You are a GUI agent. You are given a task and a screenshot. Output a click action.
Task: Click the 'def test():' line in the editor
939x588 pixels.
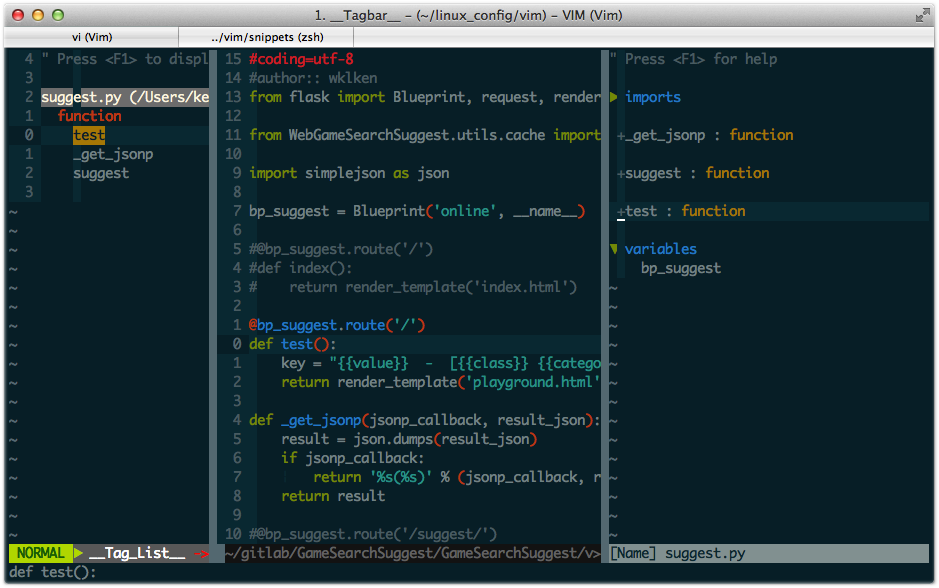coord(293,344)
